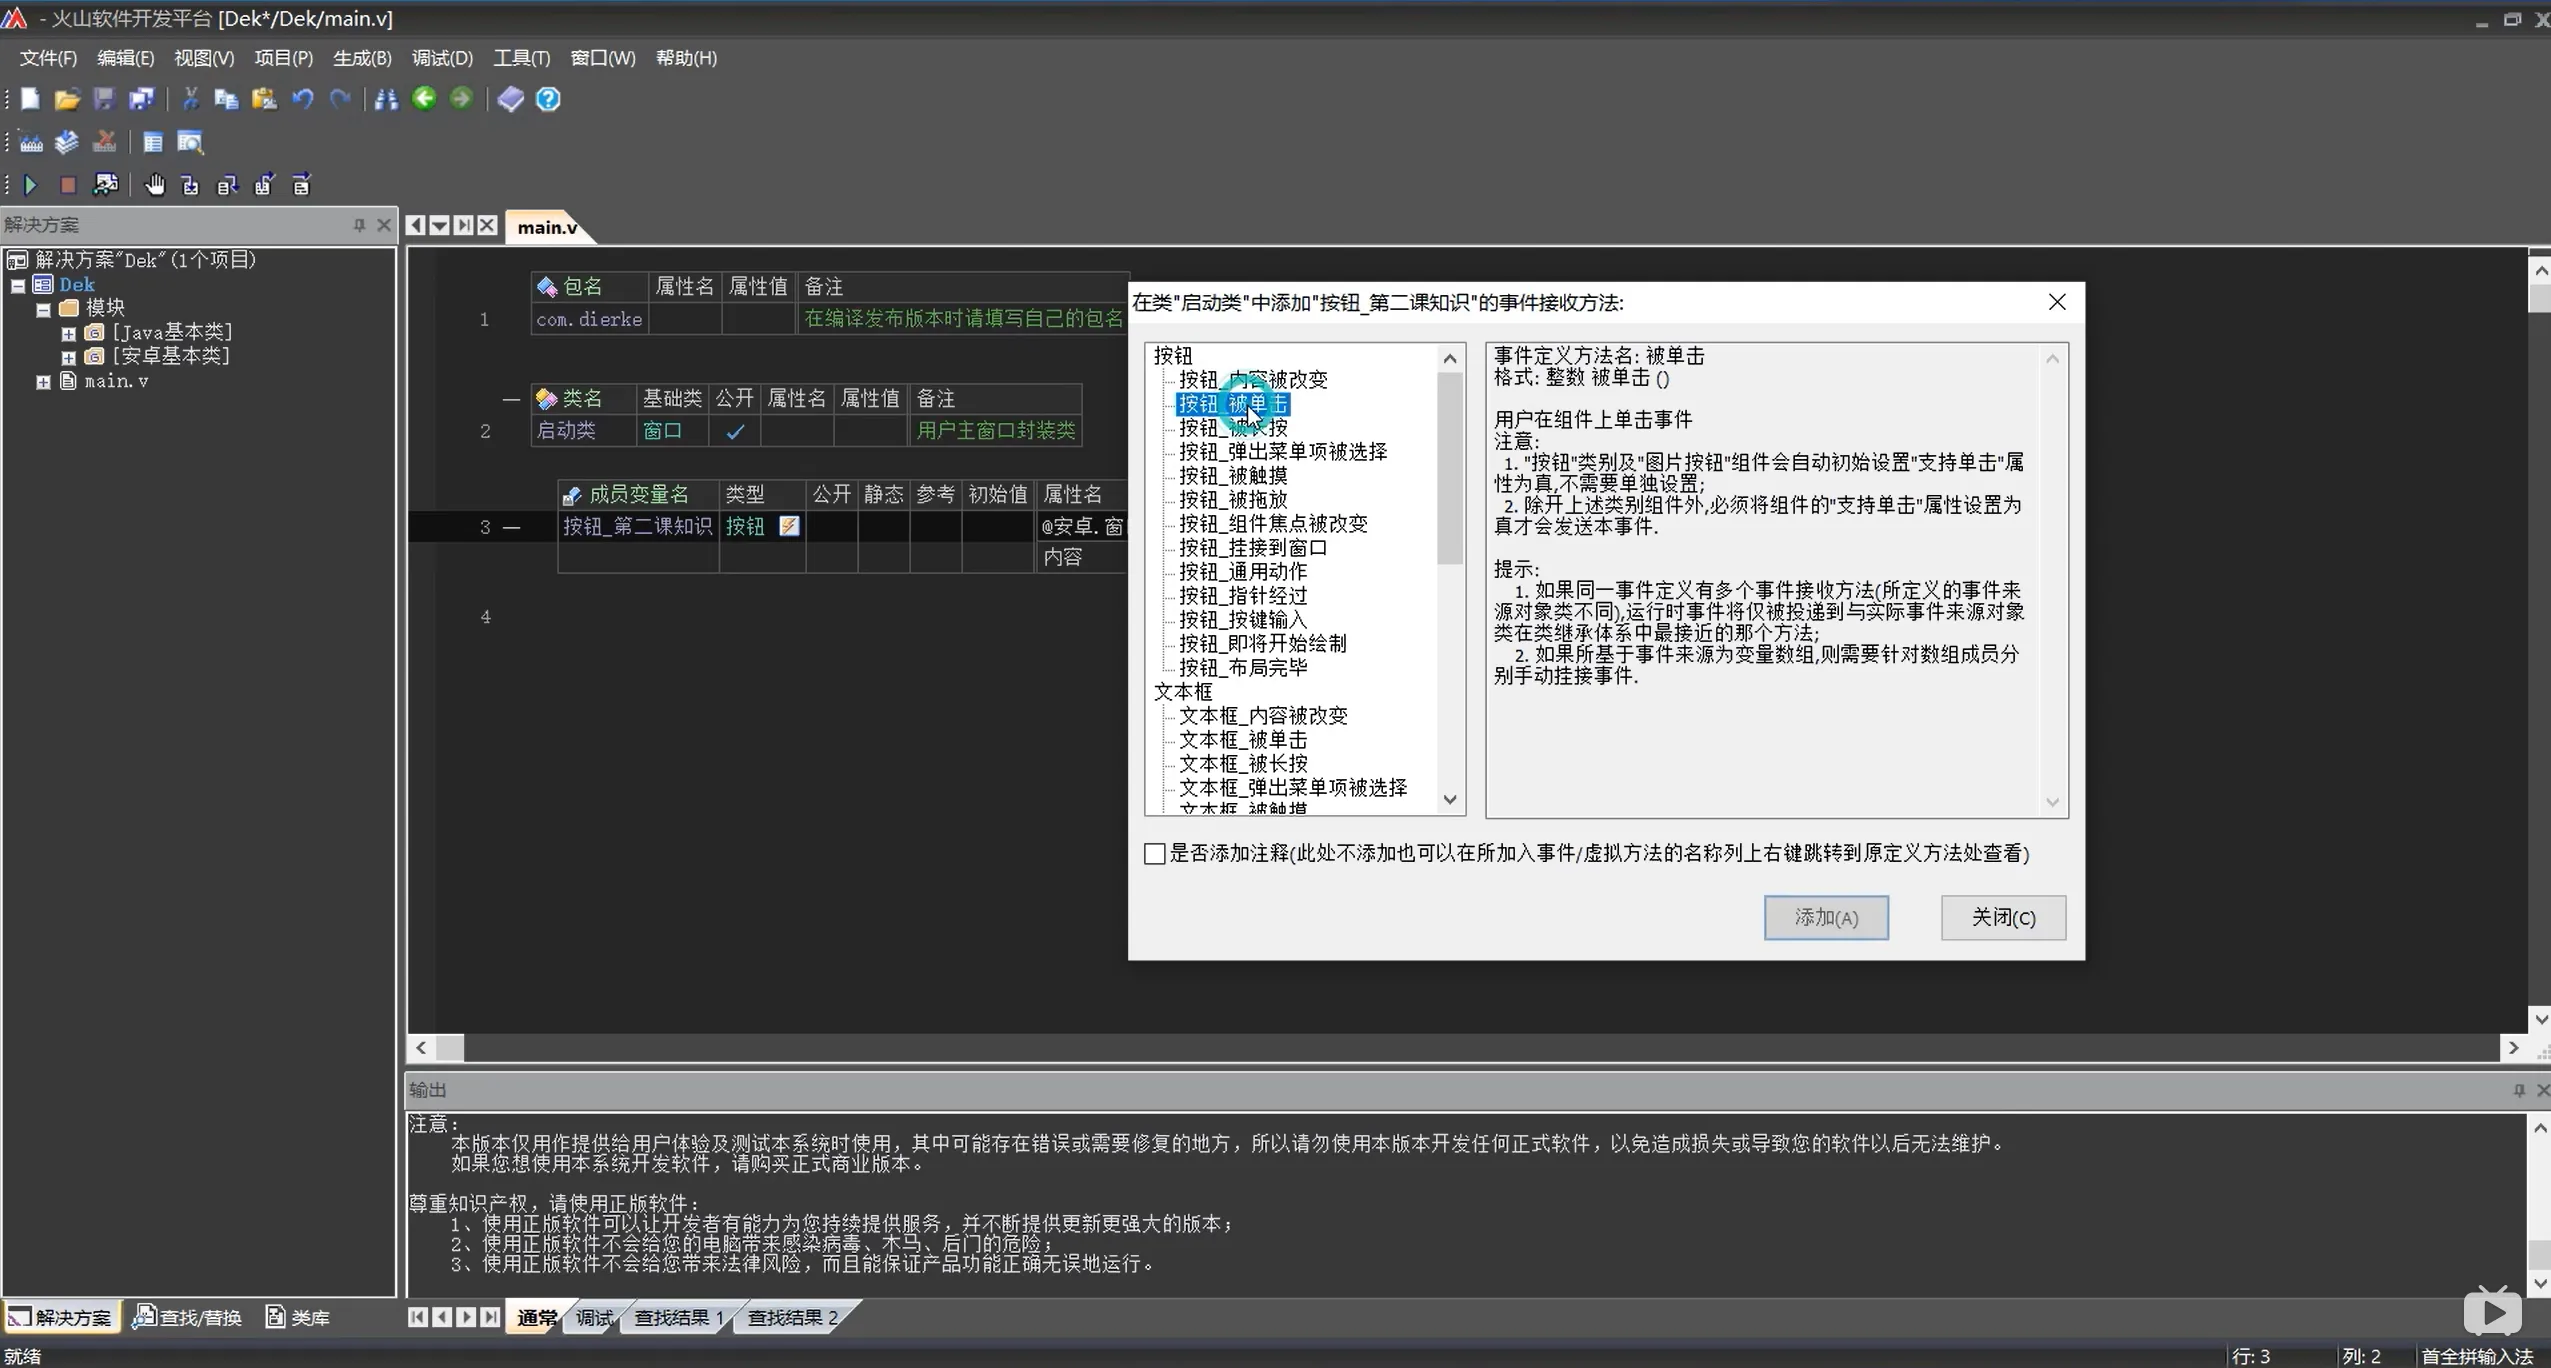Click the 关闭(C) button

2002,917
